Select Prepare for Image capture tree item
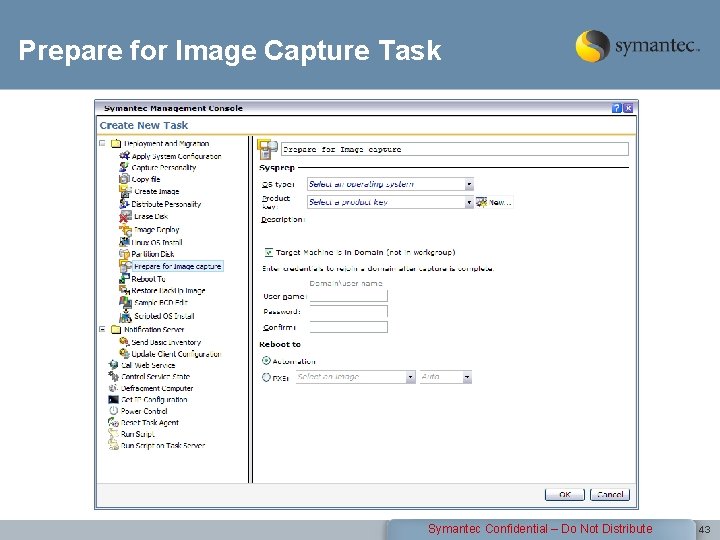This screenshot has width=720, height=540. (178, 266)
